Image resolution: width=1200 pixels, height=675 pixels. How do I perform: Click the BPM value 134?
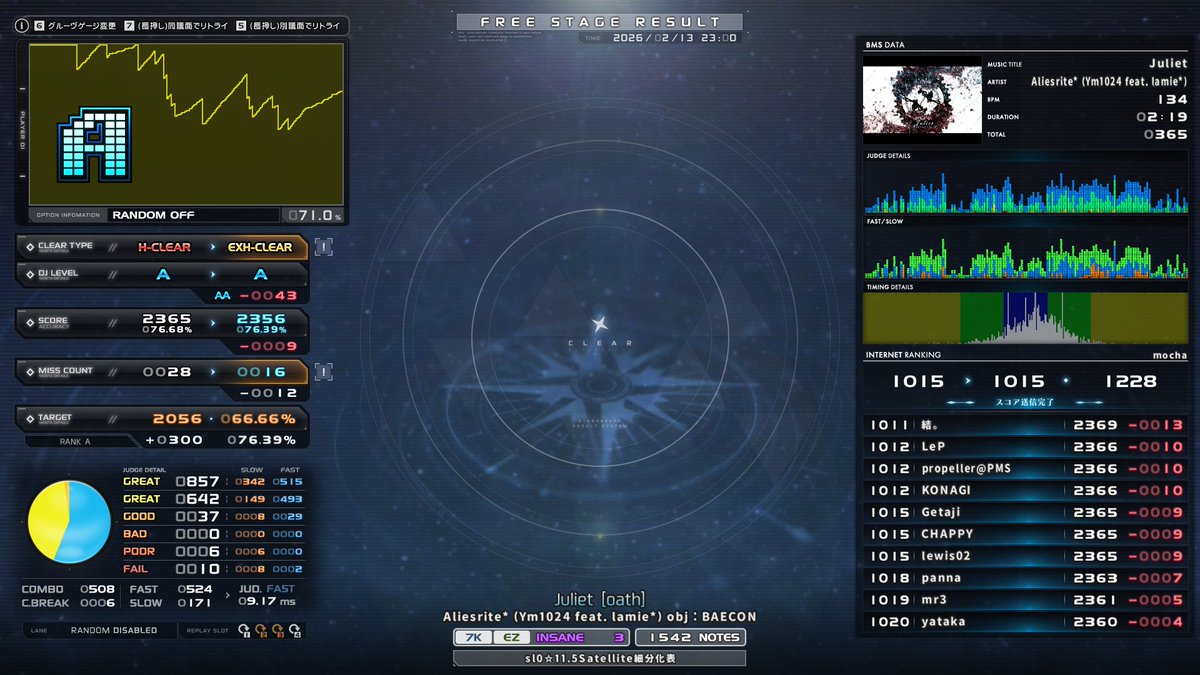point(1172,99)
